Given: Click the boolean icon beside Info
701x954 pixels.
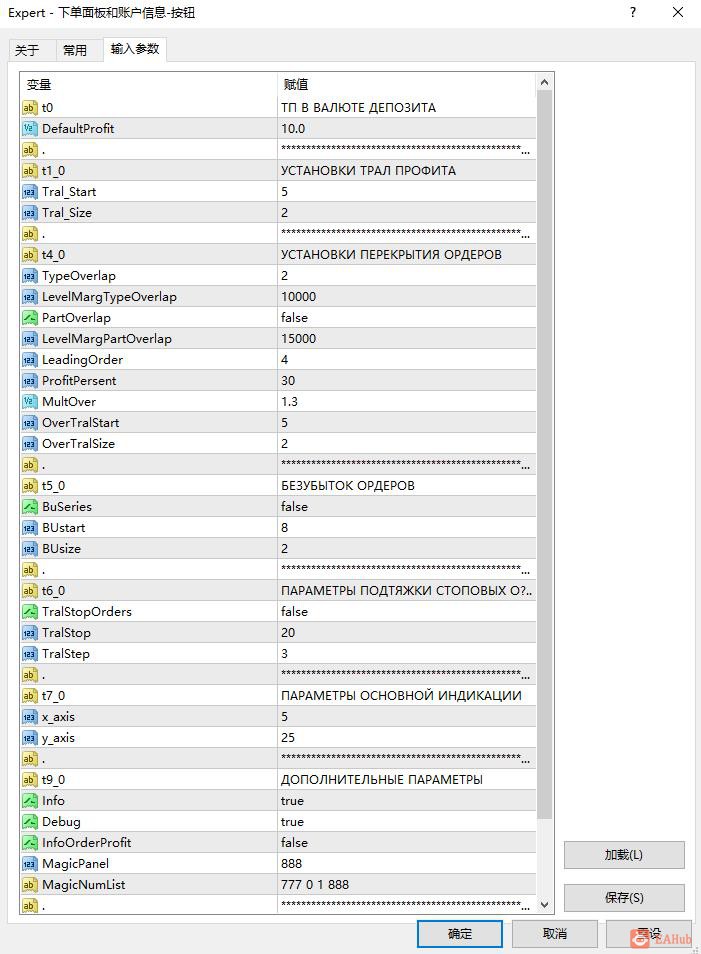Looking at the screenshot, I should (x=29, y=801).
